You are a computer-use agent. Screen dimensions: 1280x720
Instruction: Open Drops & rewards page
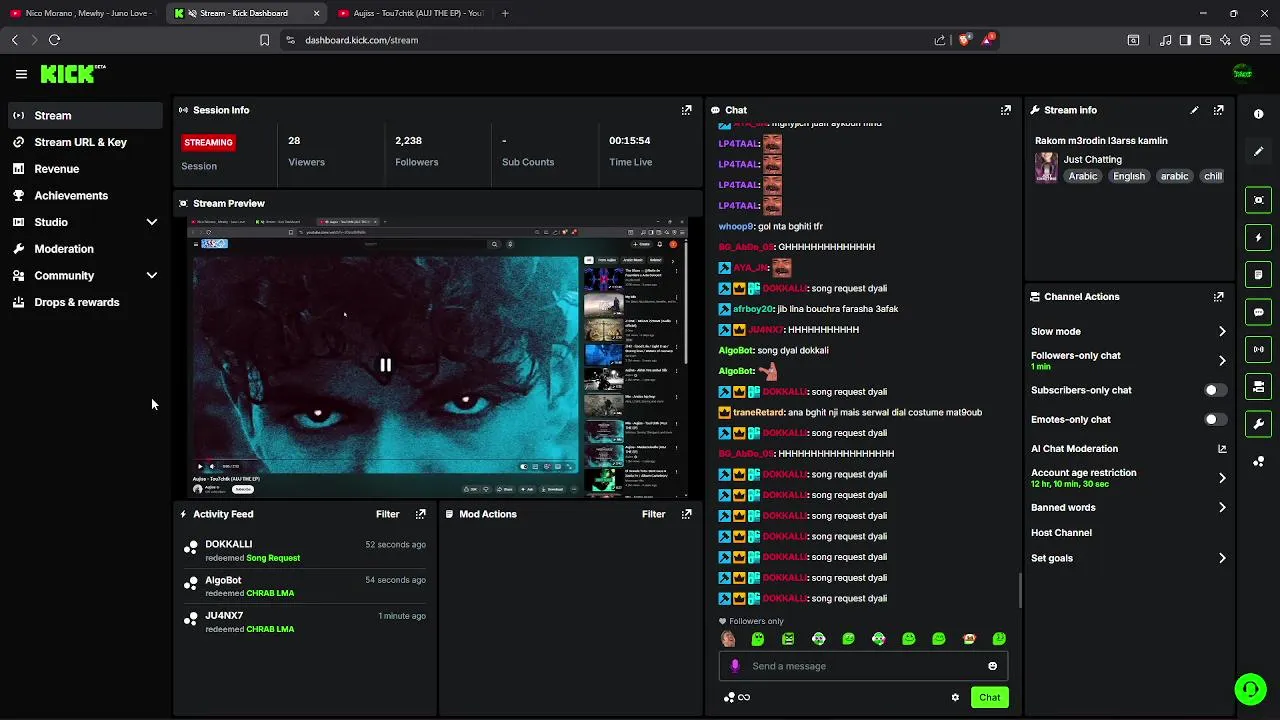[x=84, y=302]
